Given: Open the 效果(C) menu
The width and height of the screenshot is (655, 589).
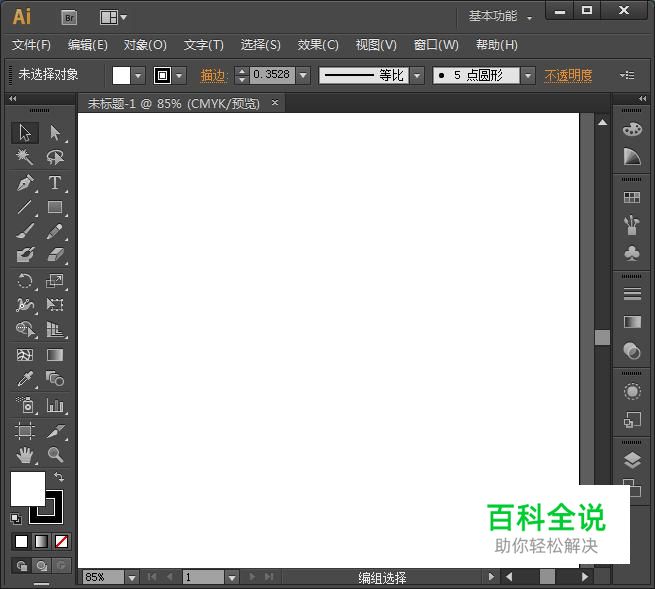Looking at the screenshot, I should pos(318,45).
